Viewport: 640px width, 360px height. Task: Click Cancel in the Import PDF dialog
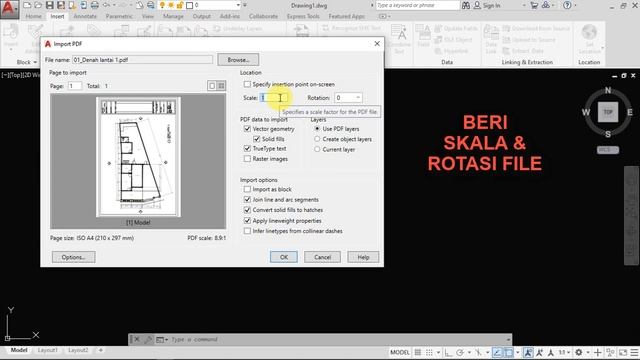click(x=322, y=257)
